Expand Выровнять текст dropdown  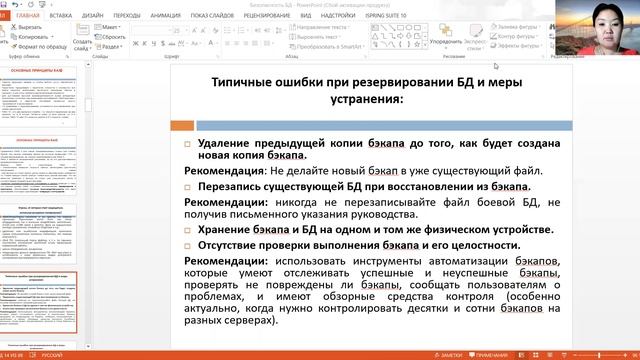pos(316,37)
